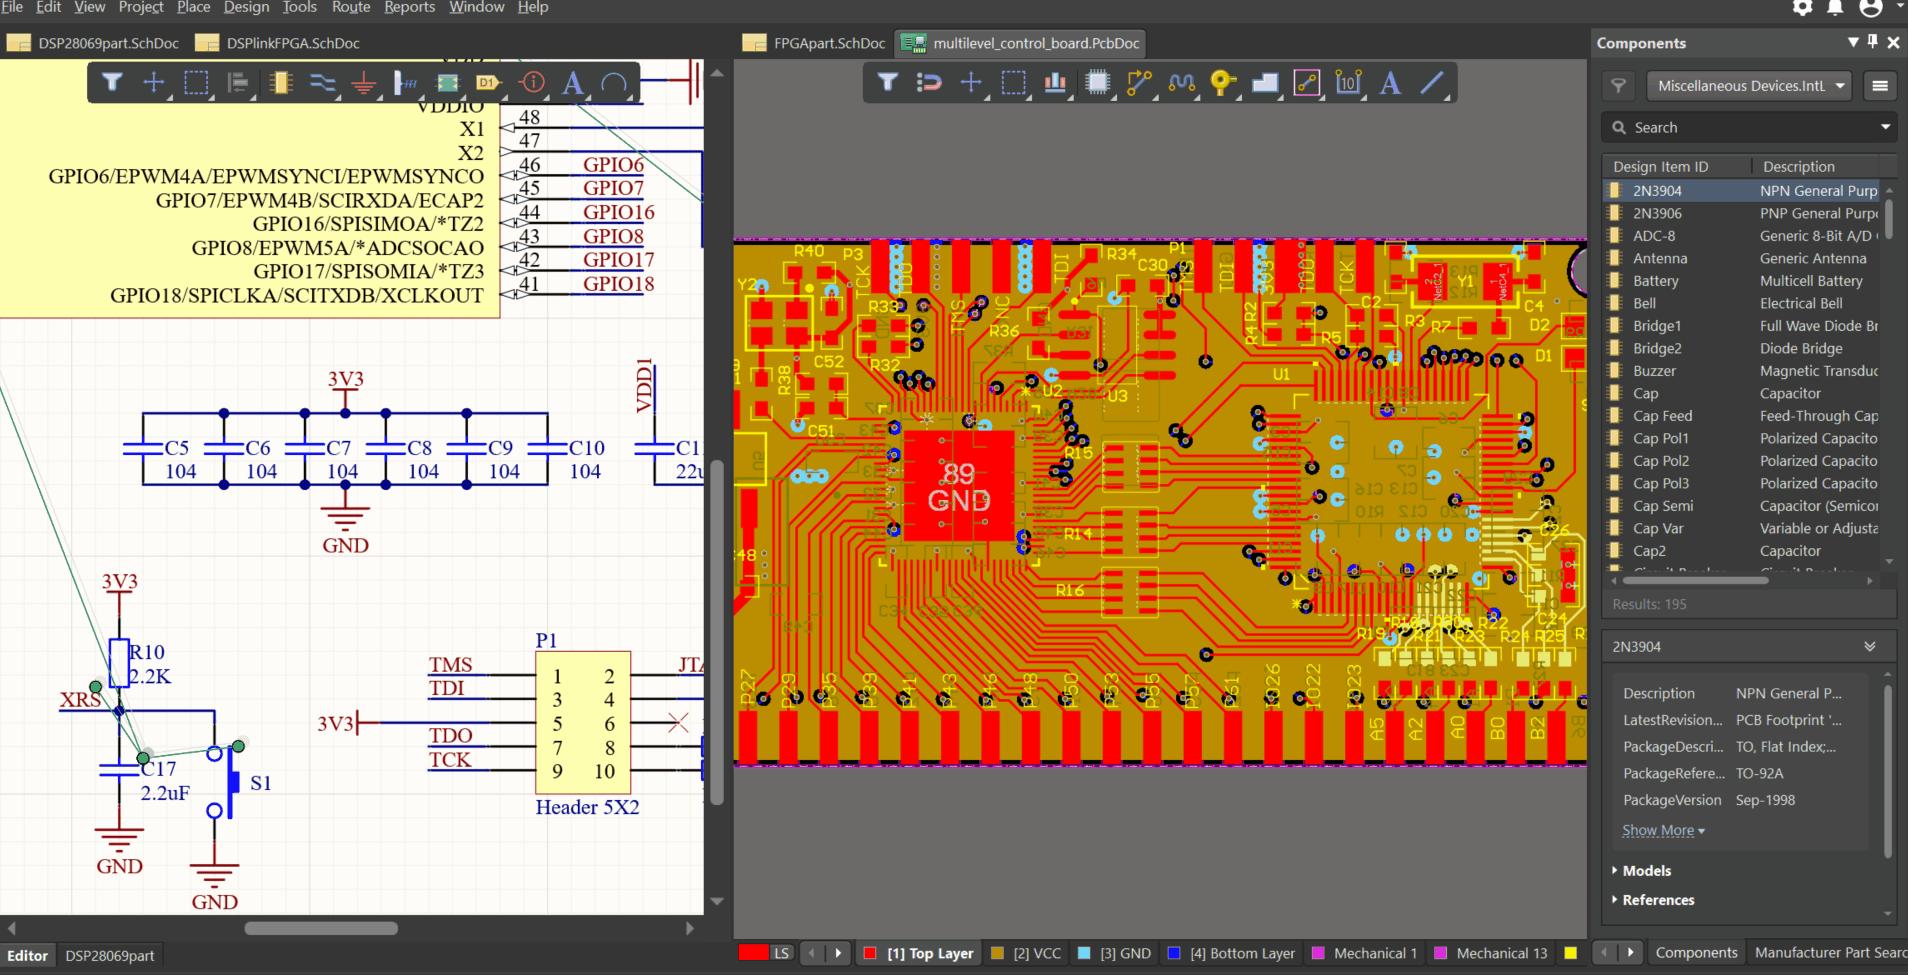Toggle the LS layer set button
This screenshot has width=1908, height=975.
[781, 953]
